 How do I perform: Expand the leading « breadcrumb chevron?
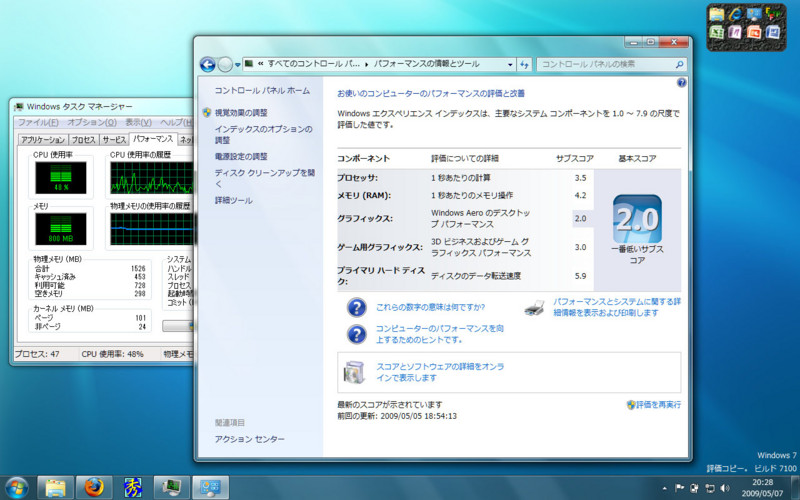tap(261, 64)
